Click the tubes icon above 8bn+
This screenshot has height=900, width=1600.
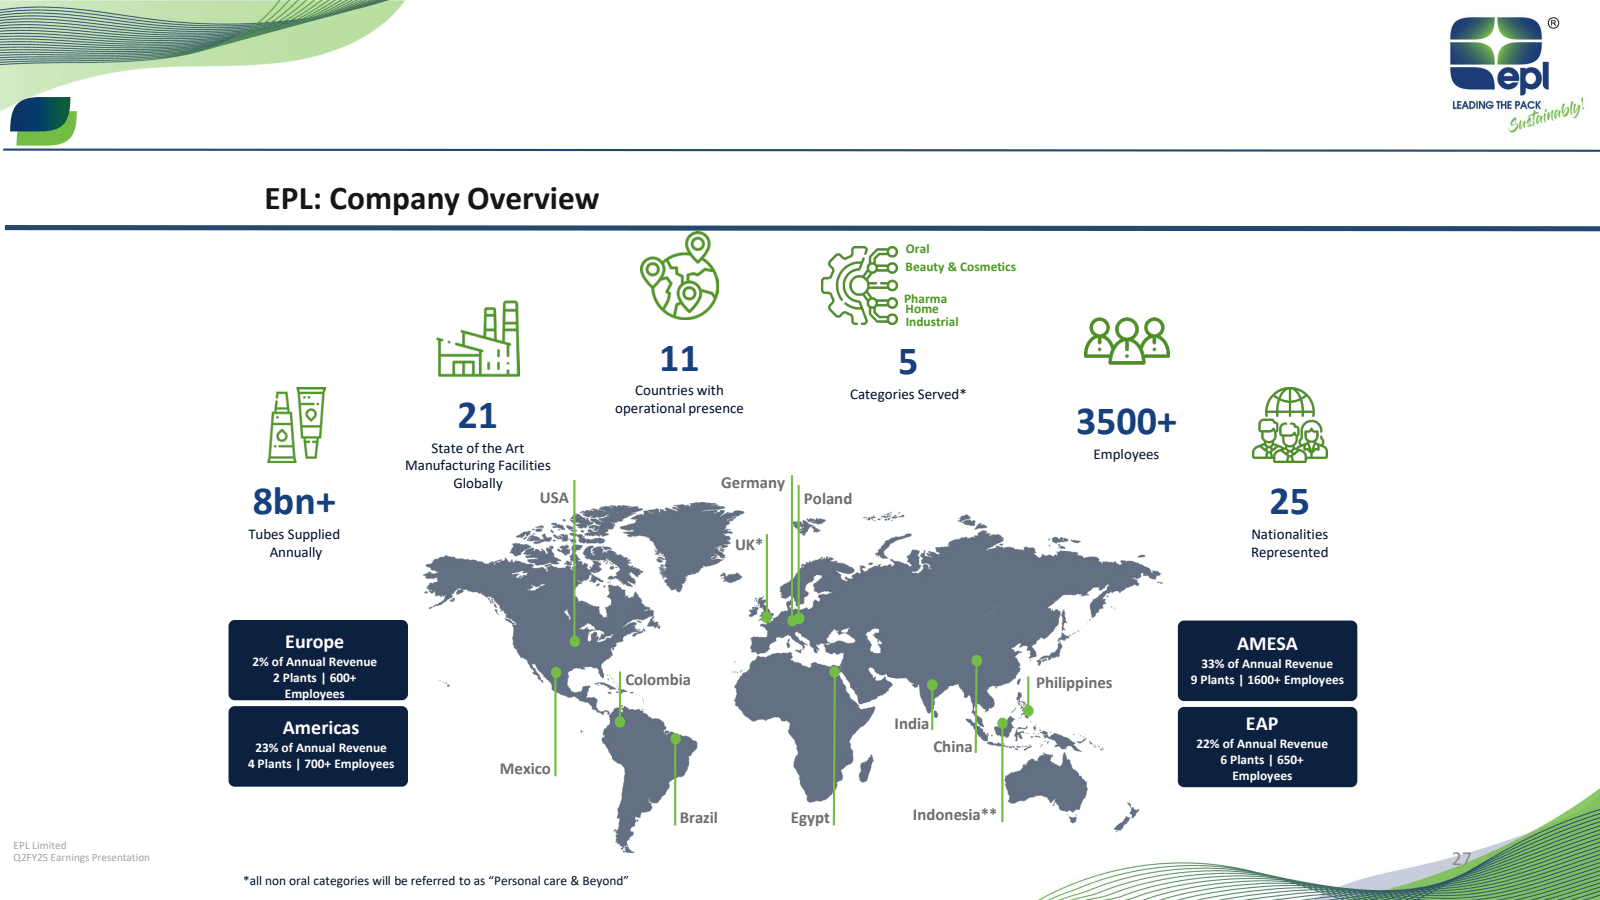[x=297, y=425]
